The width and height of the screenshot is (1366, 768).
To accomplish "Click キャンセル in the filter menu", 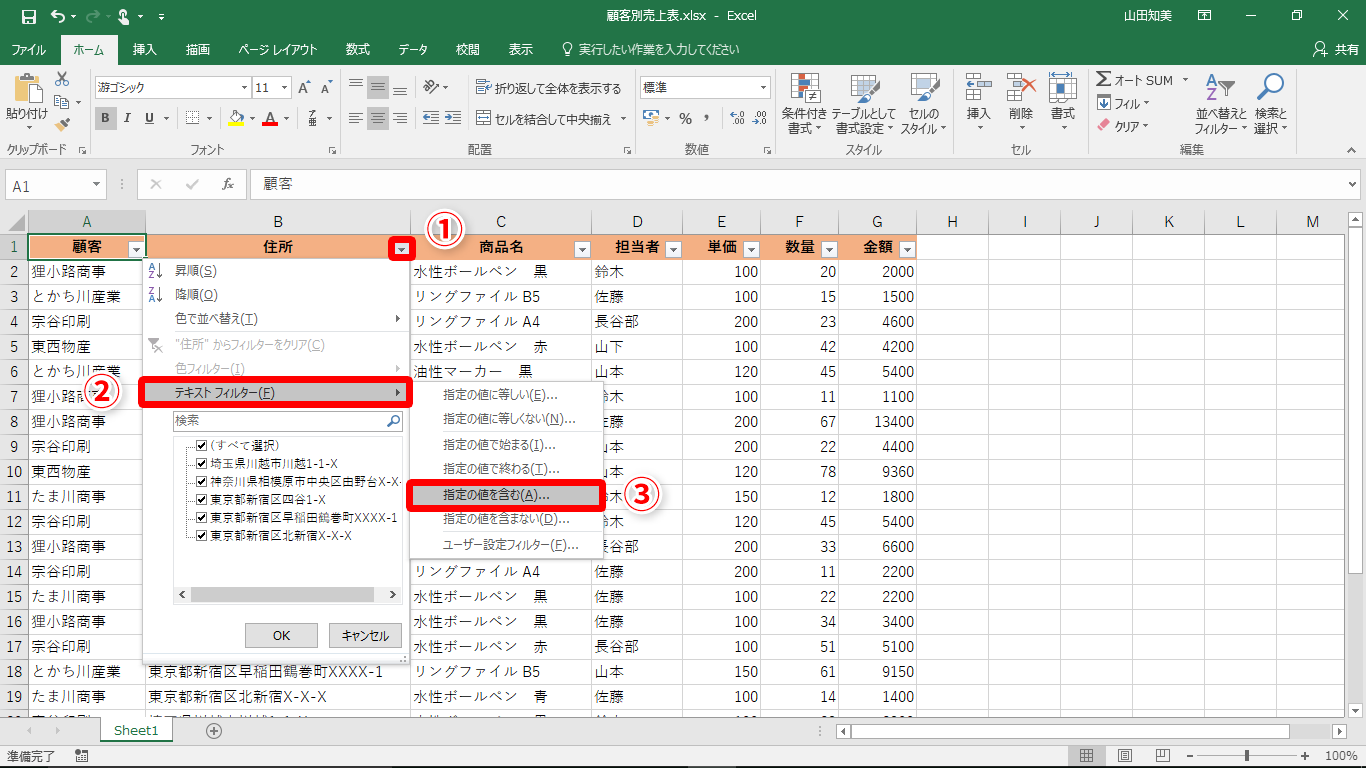I will (365, 635).
